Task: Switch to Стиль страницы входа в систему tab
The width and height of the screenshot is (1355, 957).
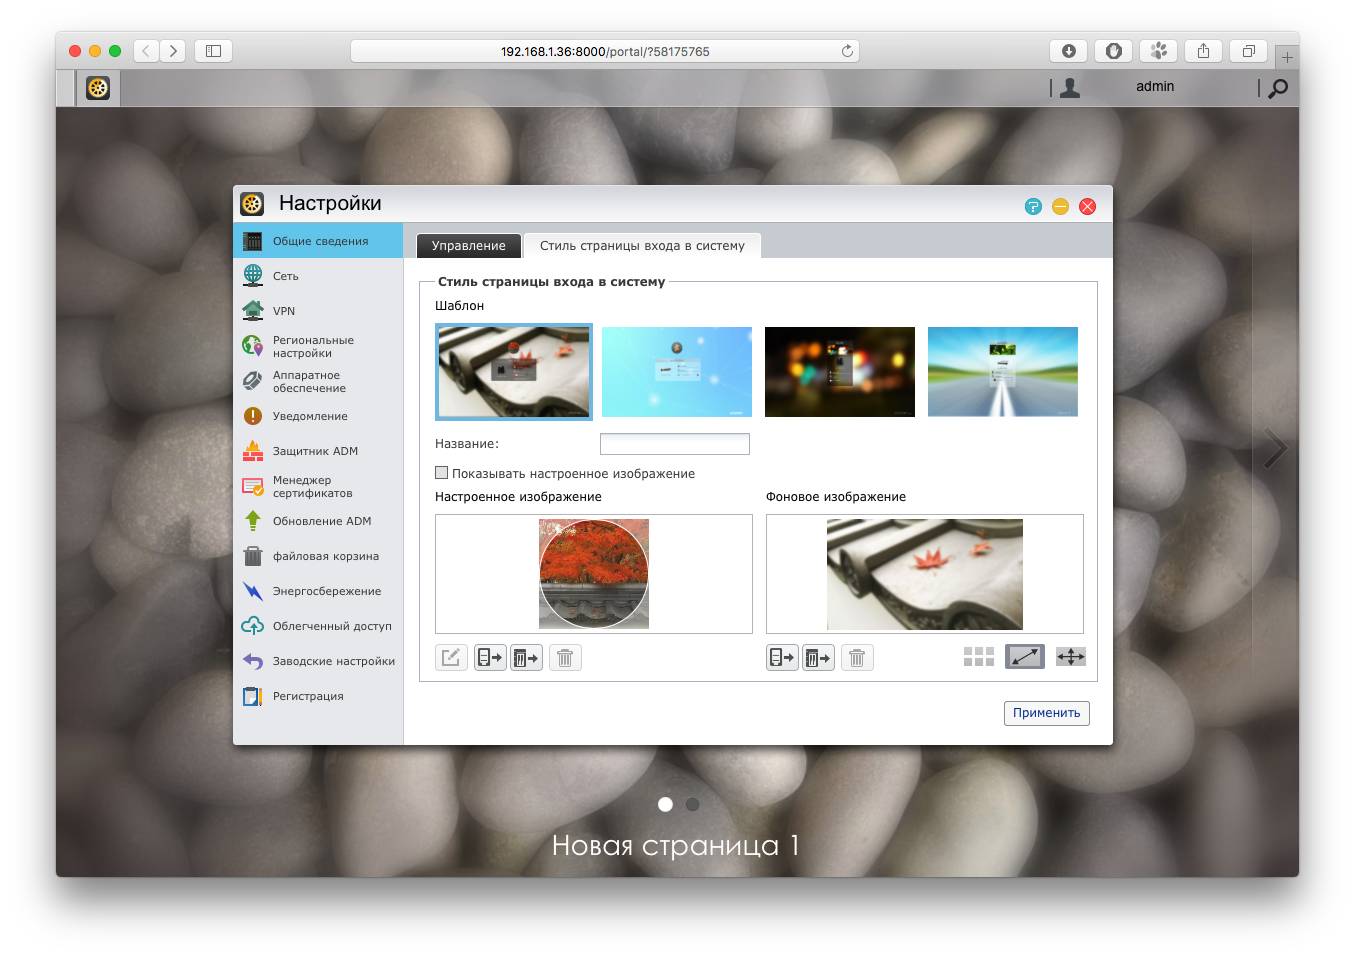Action: (x=642, y=245)
